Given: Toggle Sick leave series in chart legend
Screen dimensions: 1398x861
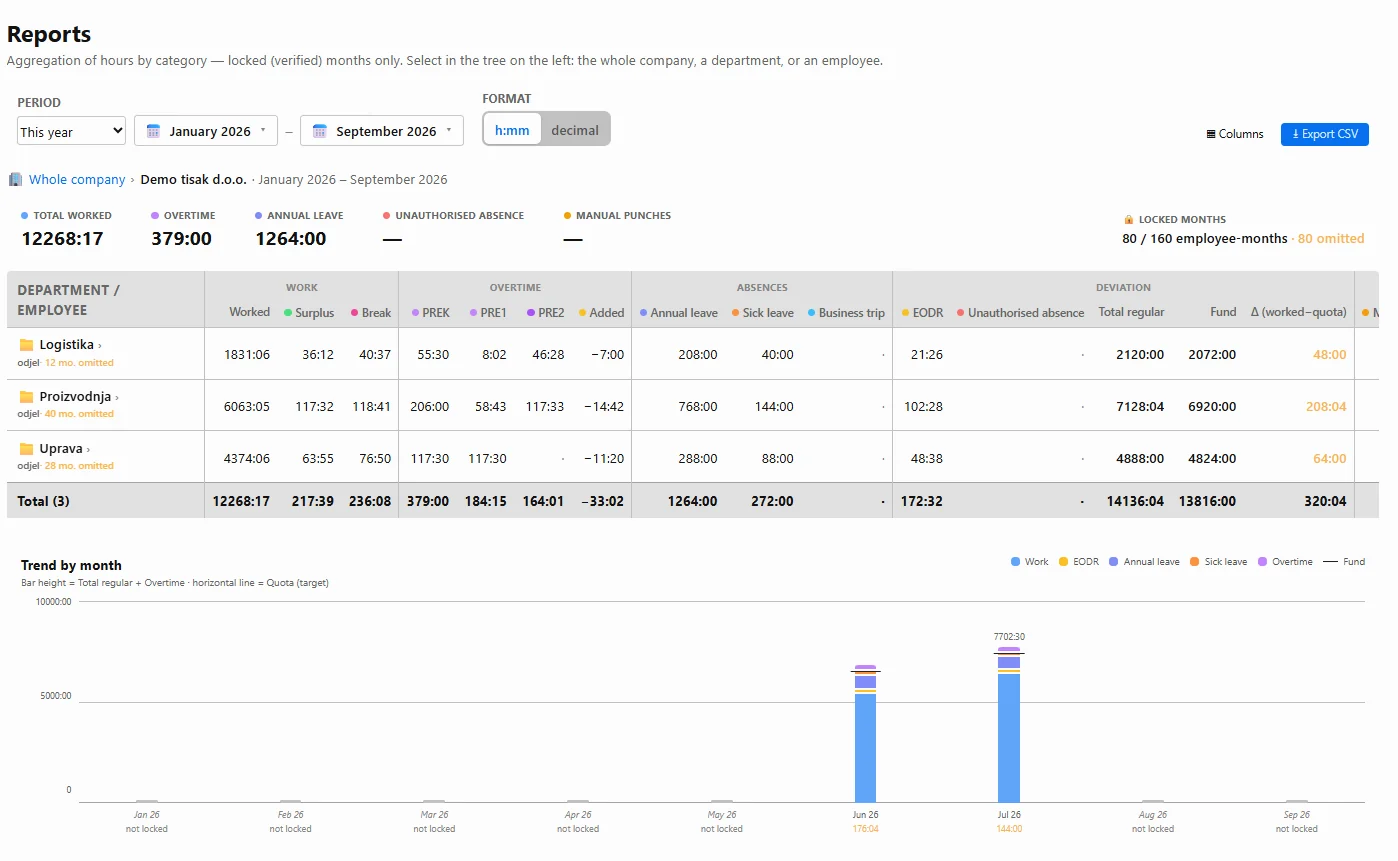Looking at the screenshot, I should pos(1219,562).
